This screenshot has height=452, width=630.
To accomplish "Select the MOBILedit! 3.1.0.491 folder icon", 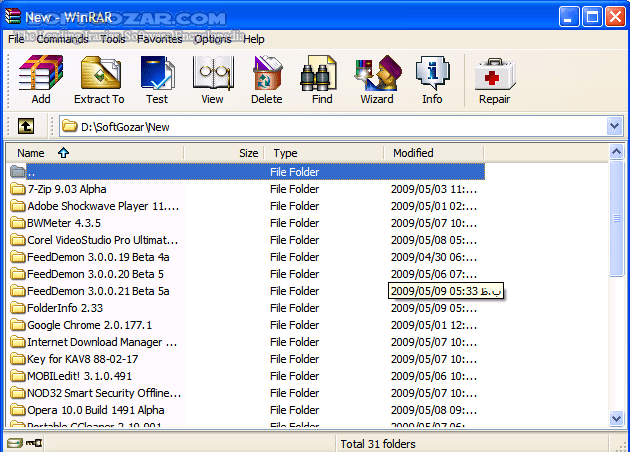I will click(x=18, y=376).
